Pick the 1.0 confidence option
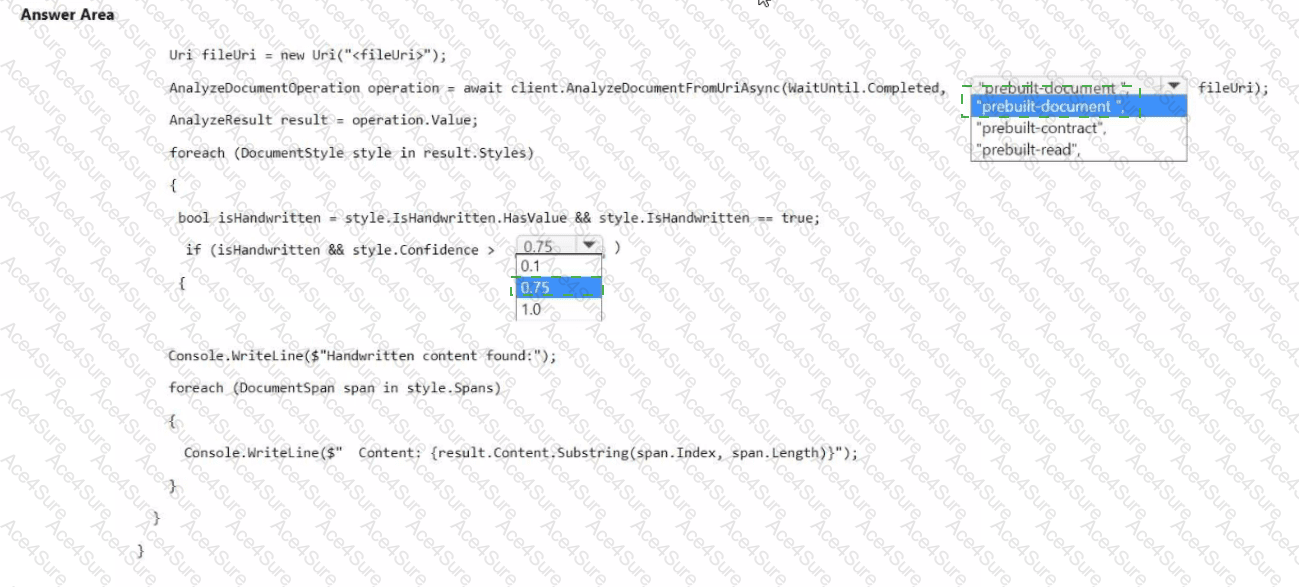The width and height of the screenshot is (1299, 587). (558, 309)
